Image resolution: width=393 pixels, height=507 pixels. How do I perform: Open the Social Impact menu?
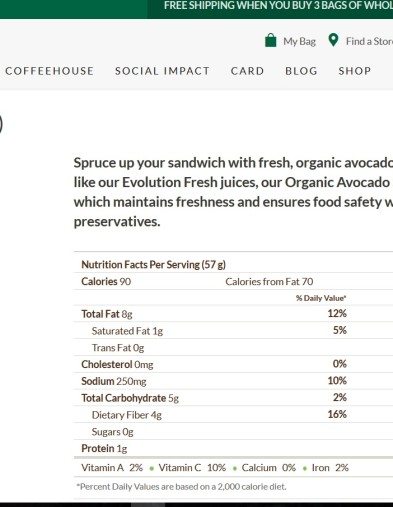coord(162,71)
